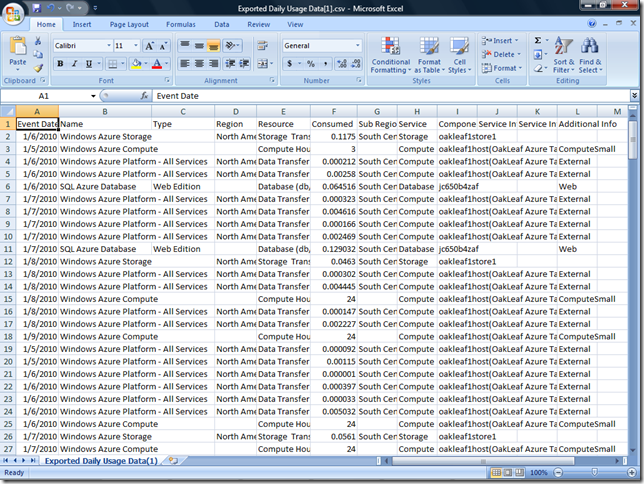The image size is (644, 484).
Task: Toggle the highlighted Bottom Align button
Action: (x=213, y=45)
